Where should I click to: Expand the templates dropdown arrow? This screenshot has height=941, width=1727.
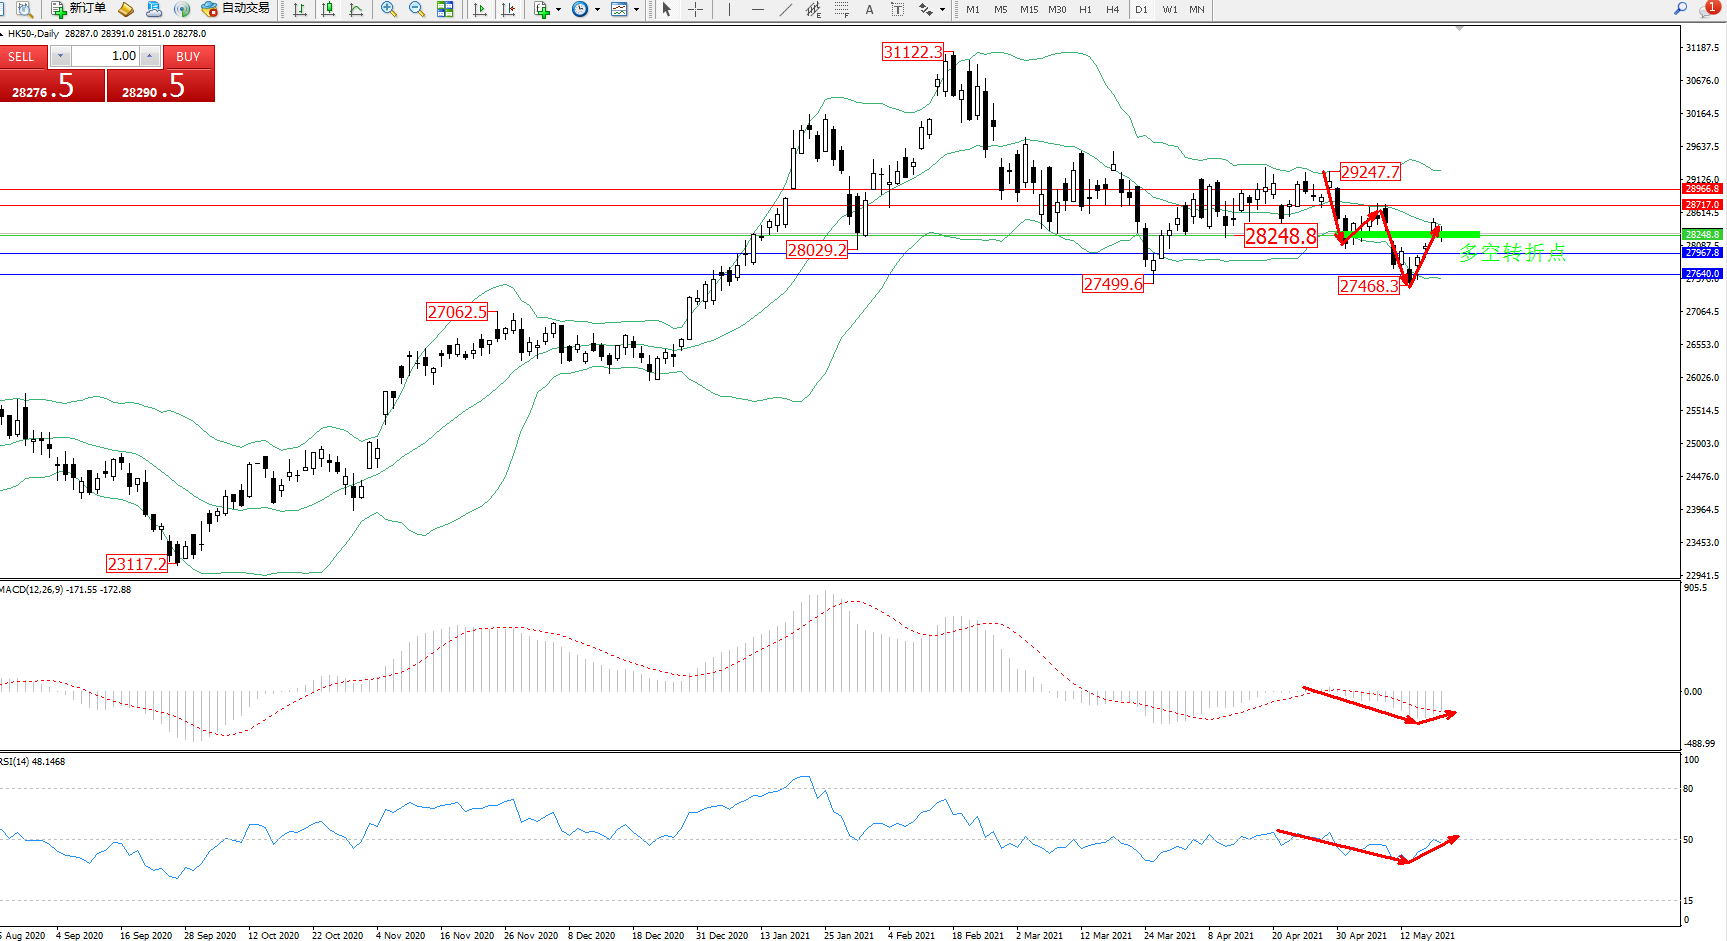tap(636, 9)
